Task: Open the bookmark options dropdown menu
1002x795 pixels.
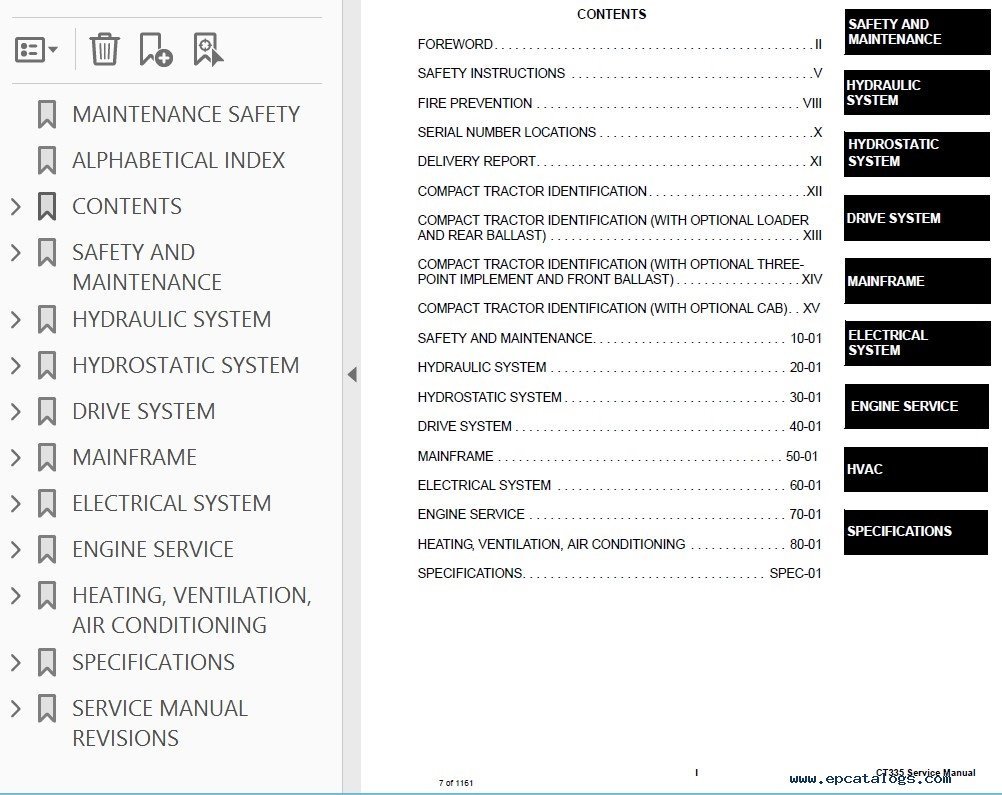Action: [x=37, y=49]
